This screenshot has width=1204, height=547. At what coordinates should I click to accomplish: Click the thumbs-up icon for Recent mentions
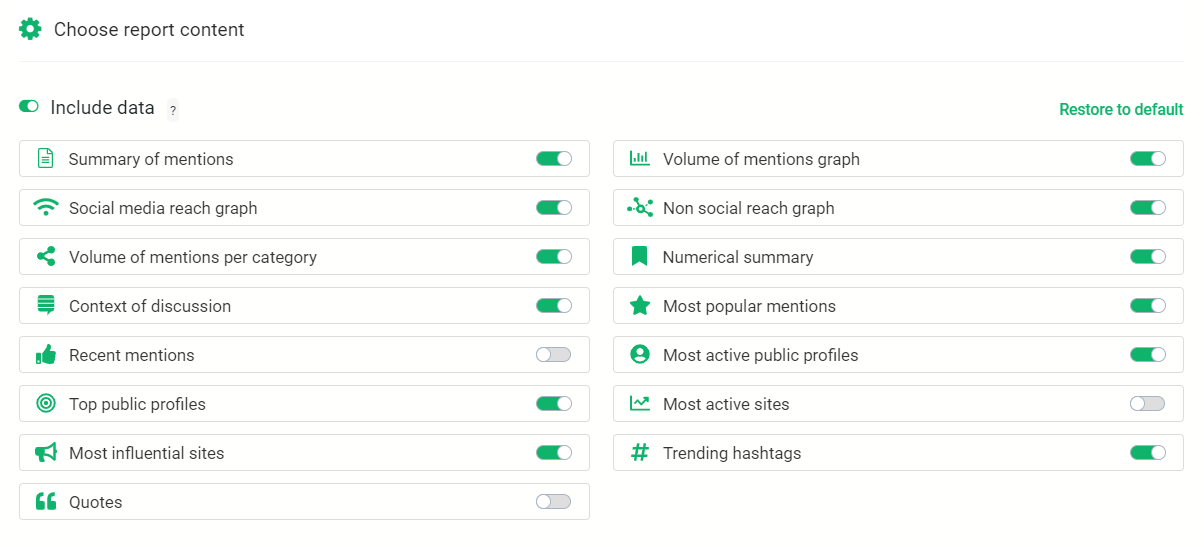(46, 355)
